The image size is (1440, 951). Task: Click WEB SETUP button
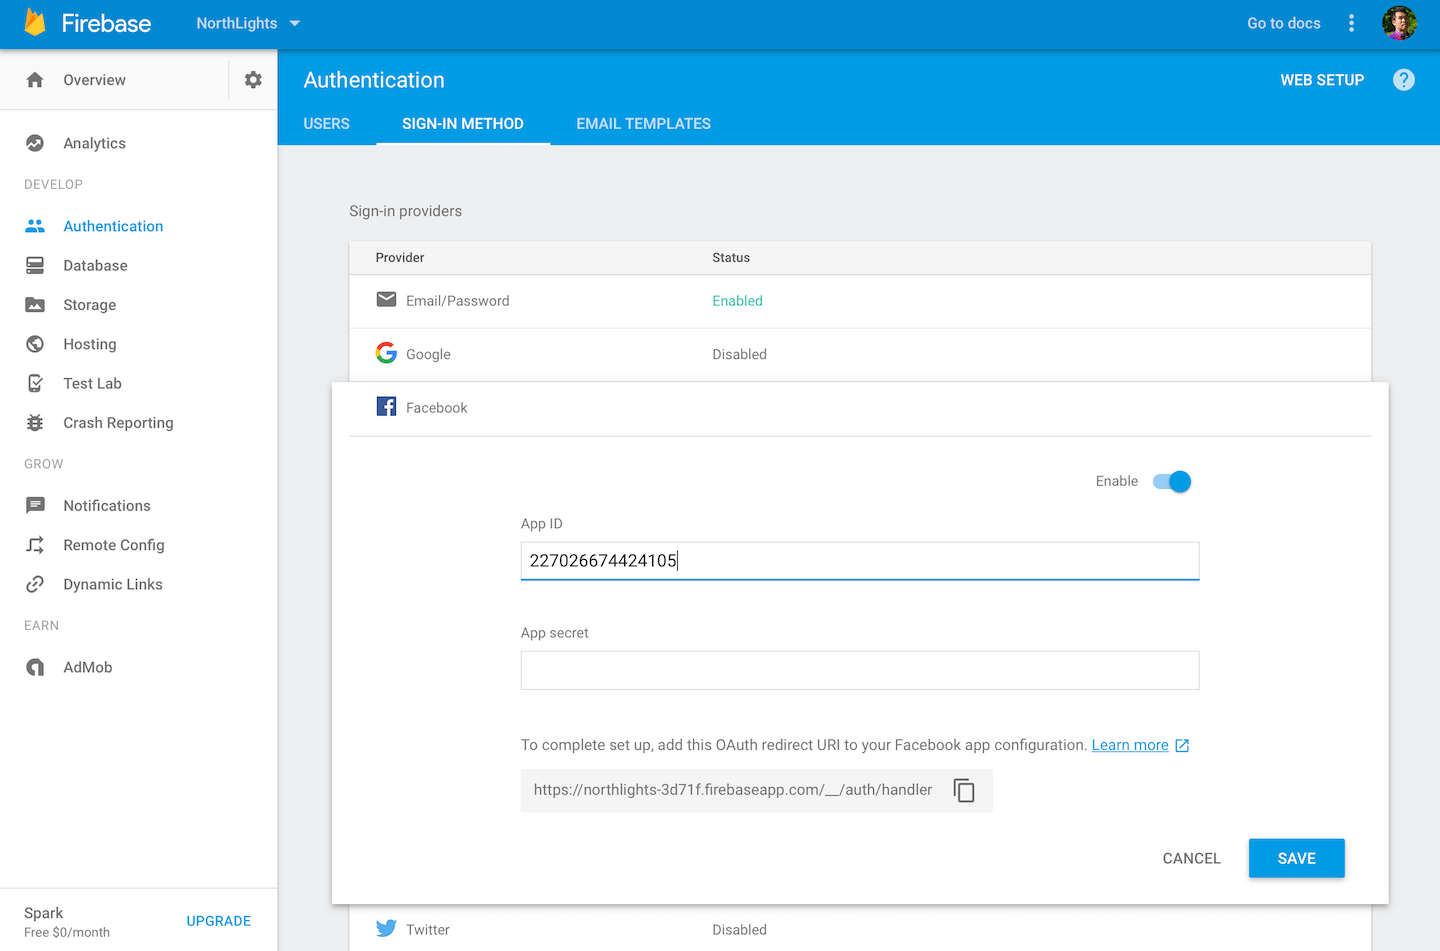pos(1322,80)
